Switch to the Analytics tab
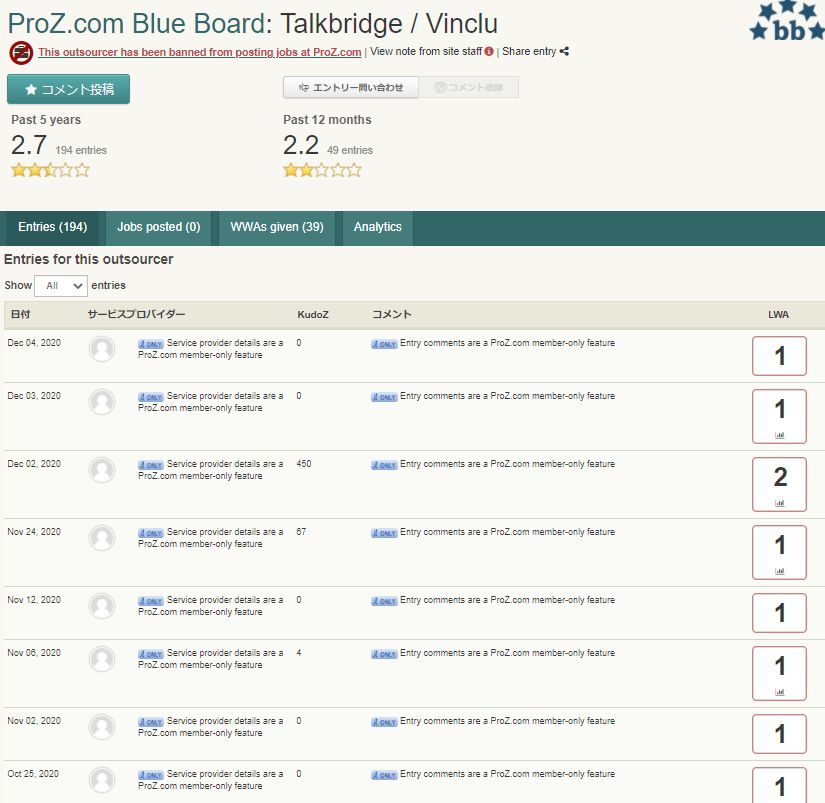The height and width of the screenshot is (803, 825). (x=377, y=227)
